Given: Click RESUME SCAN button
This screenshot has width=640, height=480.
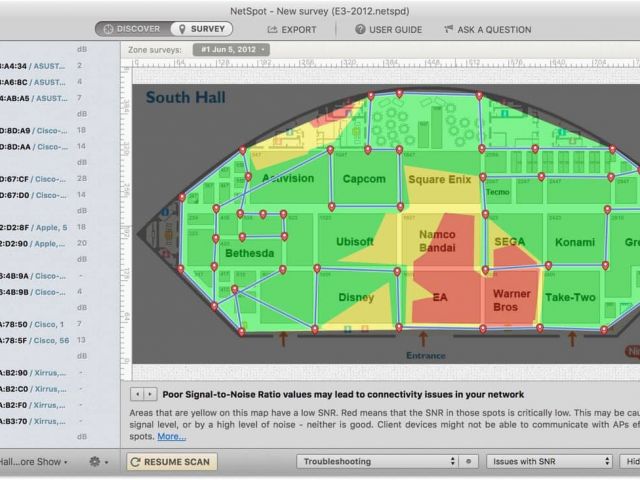Looking at the screenshot, I should pyautogui.click(x=171, y=462).
